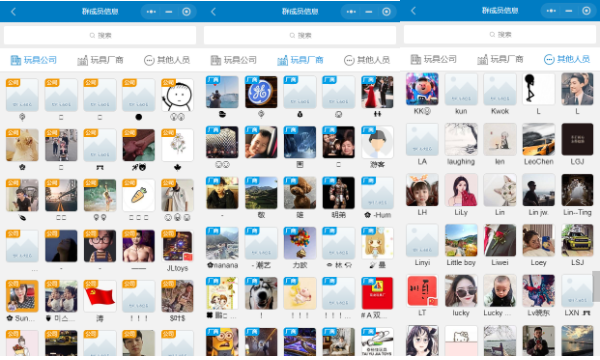Open more options in the 玩具厂商-highlighted panel header
This screenshot has height=360, width=600.
(x=351, y=12)
